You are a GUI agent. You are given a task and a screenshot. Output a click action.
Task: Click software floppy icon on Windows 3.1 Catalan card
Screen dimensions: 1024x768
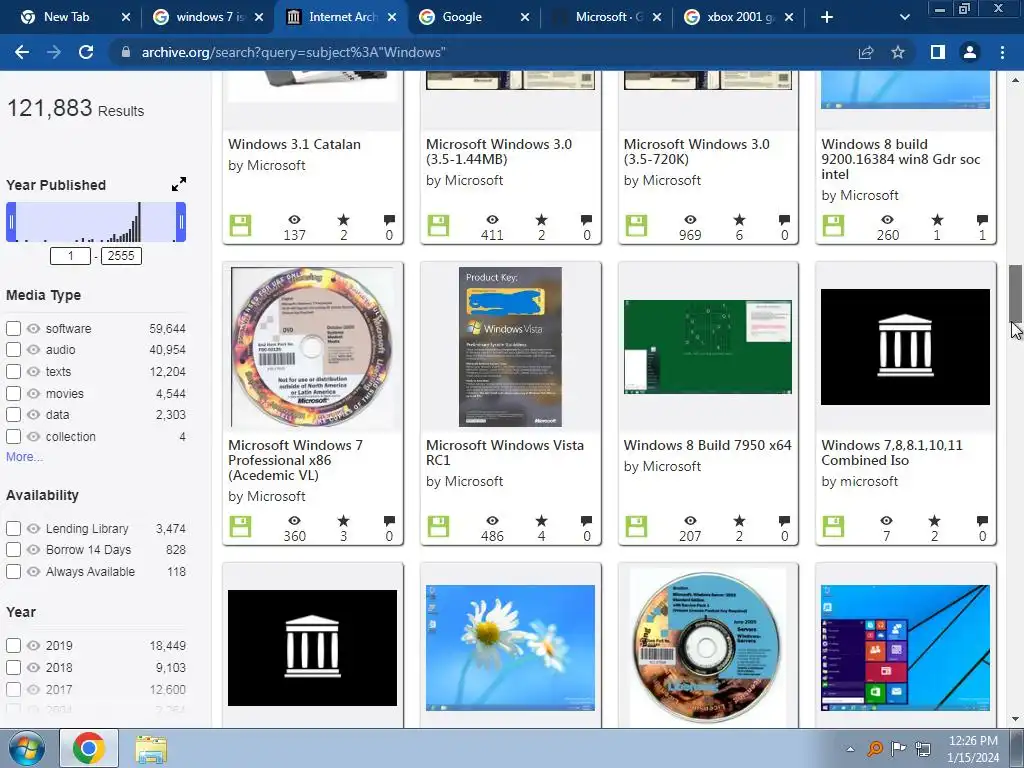pyautogui.click(x=240, y=225)
